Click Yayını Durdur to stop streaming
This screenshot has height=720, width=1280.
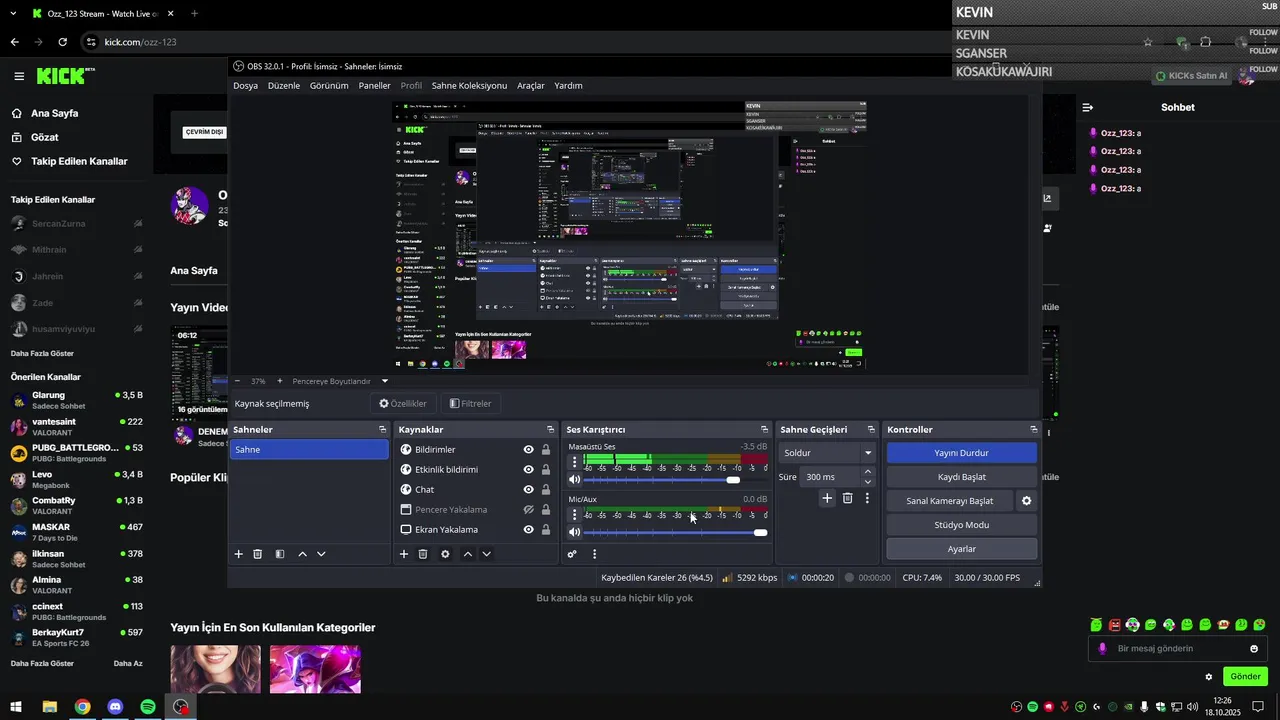click(x=961, y=453)
